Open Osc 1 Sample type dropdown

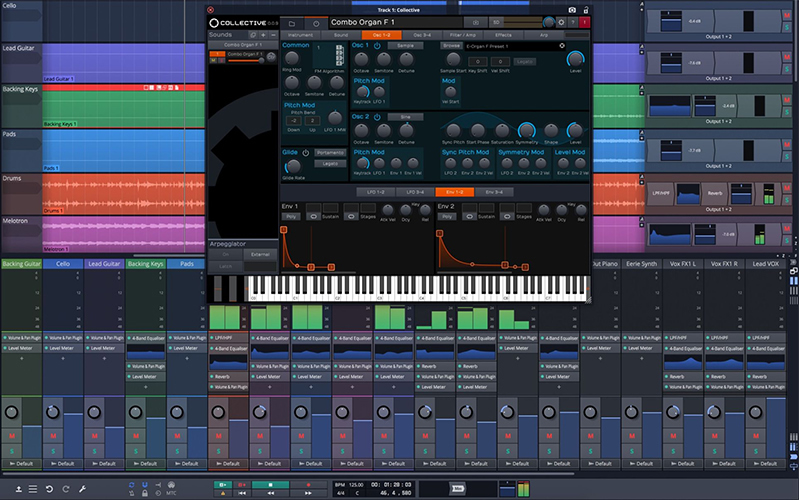click(x=406, y=45)
